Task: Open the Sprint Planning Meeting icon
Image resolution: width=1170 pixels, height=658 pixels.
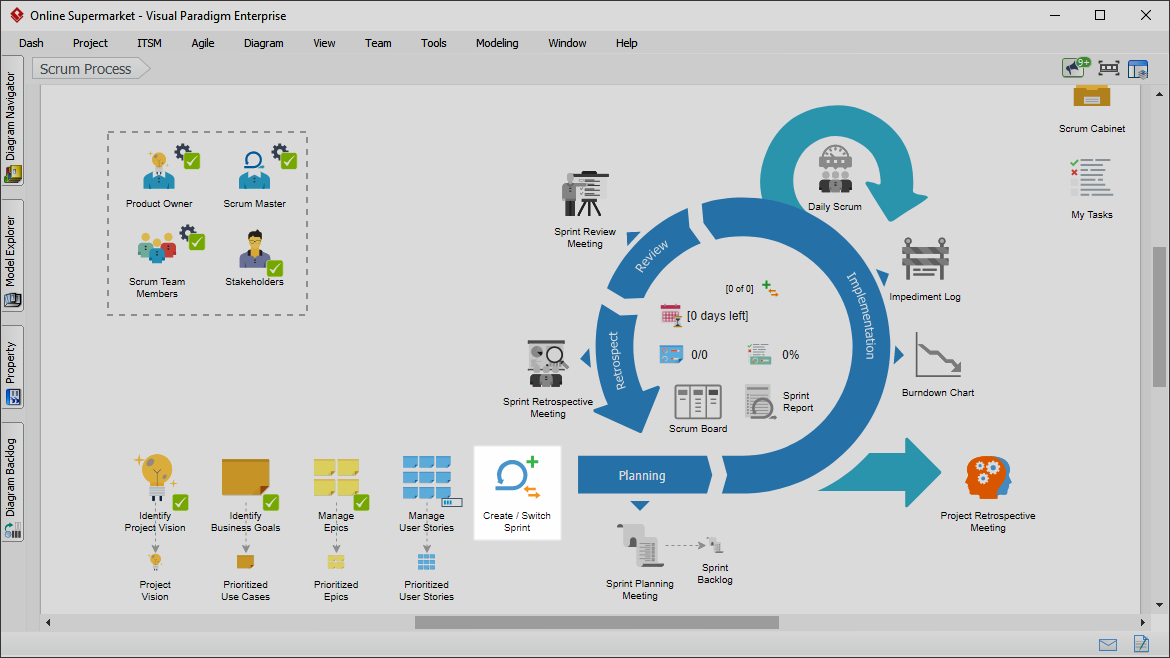Action: 639,546
